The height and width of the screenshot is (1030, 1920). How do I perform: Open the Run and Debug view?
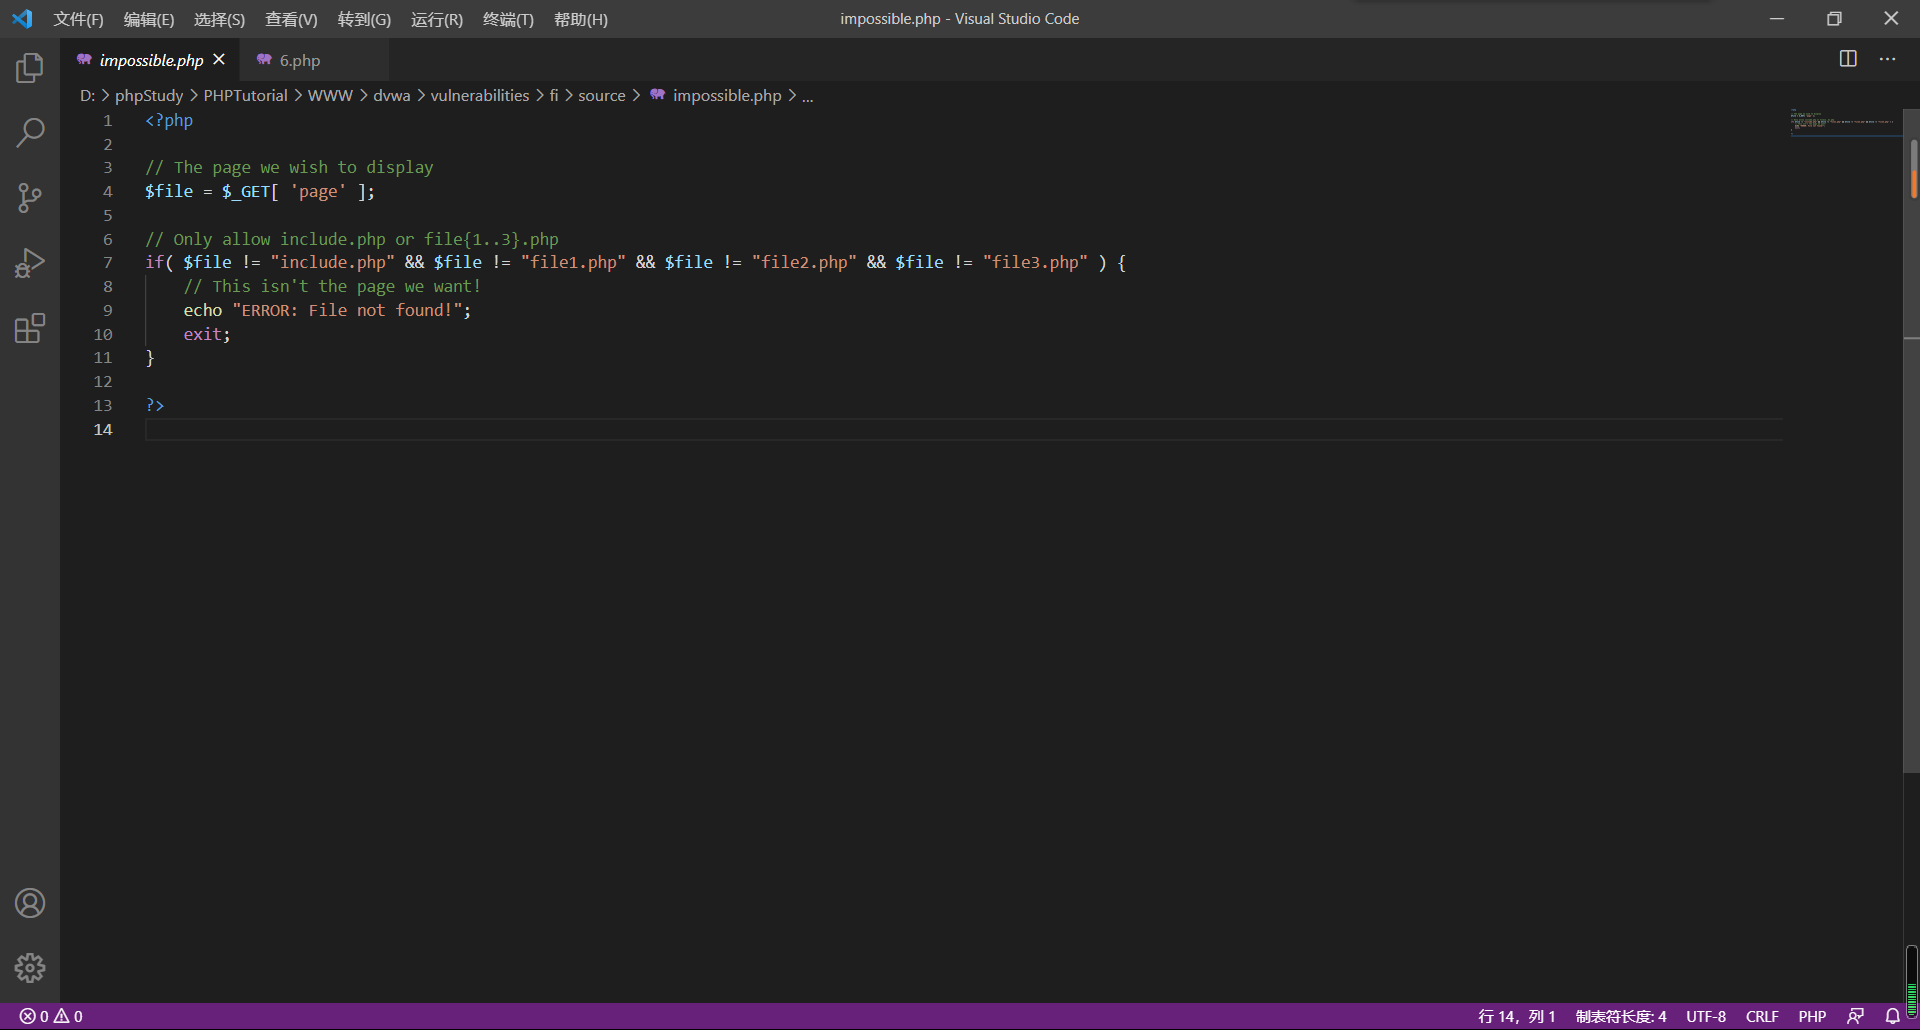[x=30, y=263]
